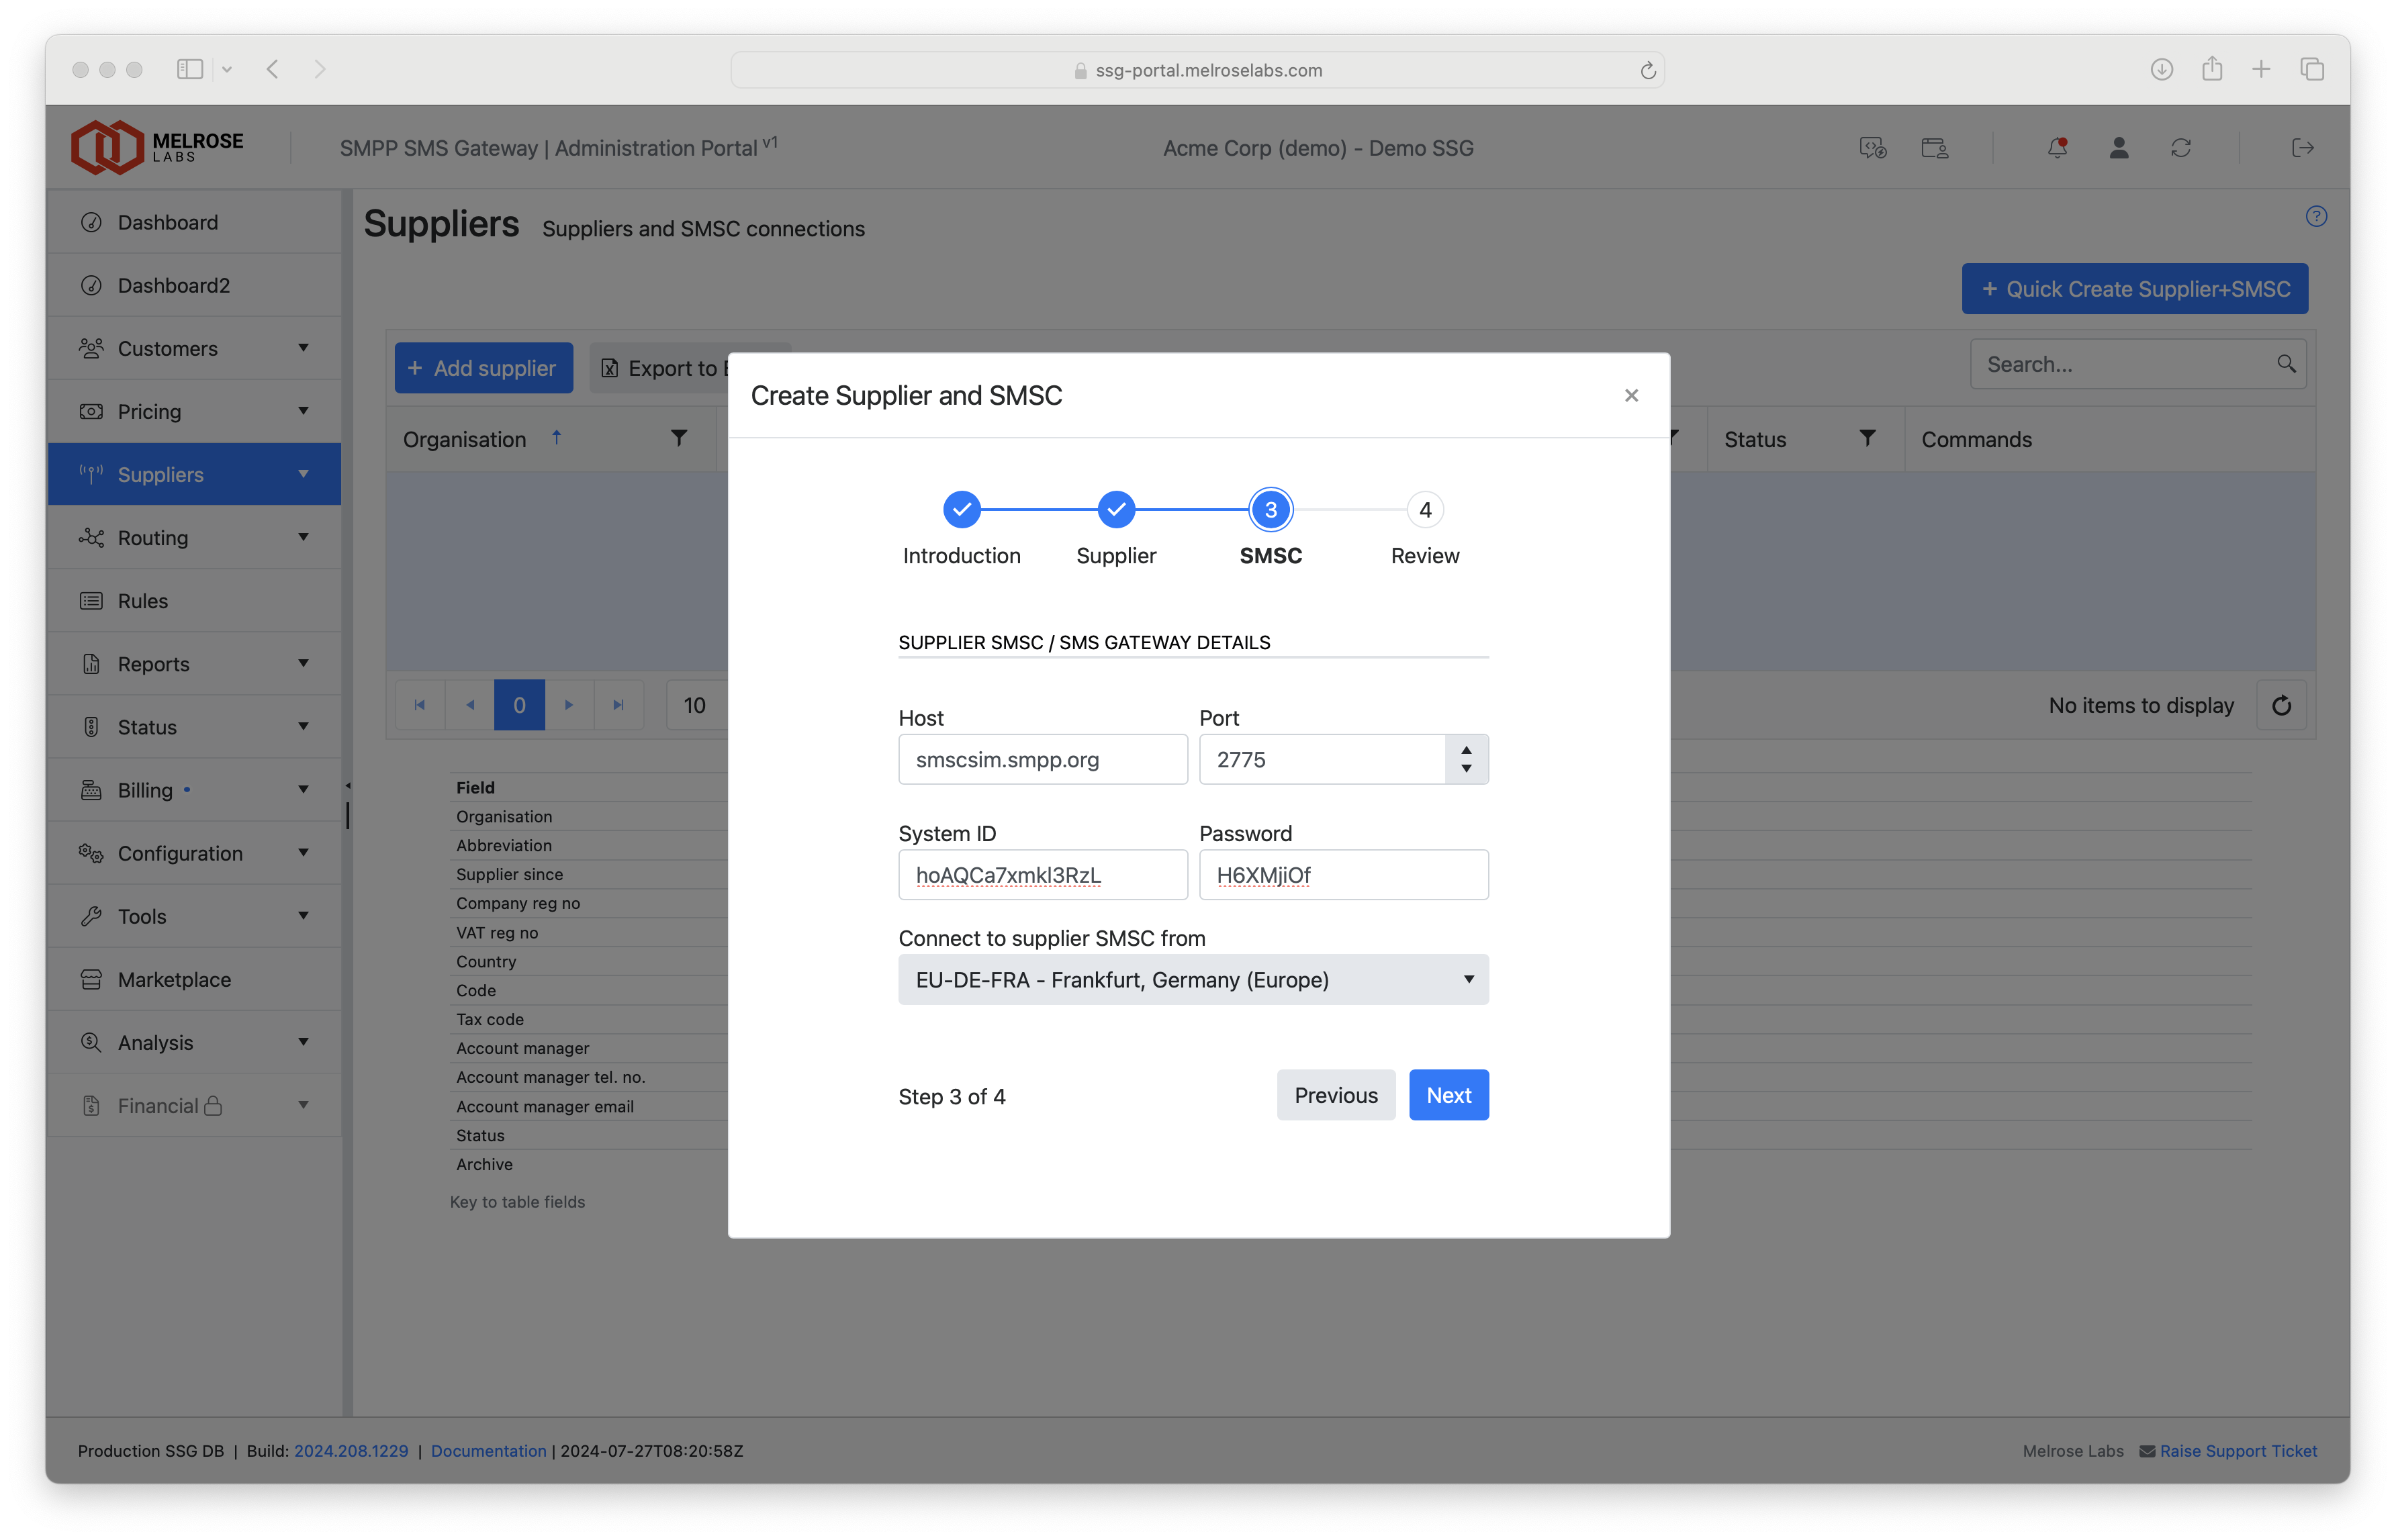Click the window-with-user header icon
The image size is (2396, 1540).
pos(1934,148)
